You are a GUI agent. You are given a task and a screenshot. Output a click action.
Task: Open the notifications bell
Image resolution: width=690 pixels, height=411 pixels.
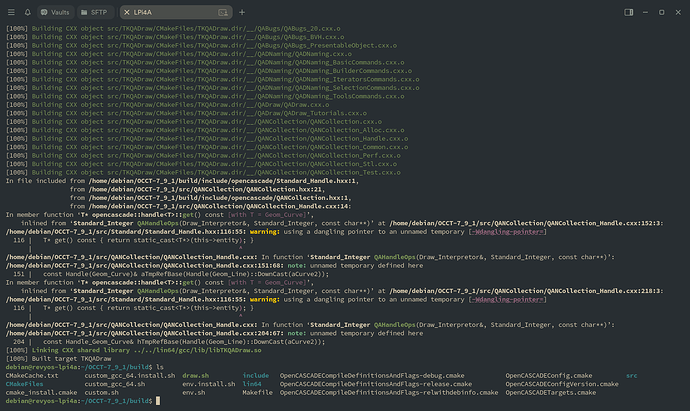[28, 12]
